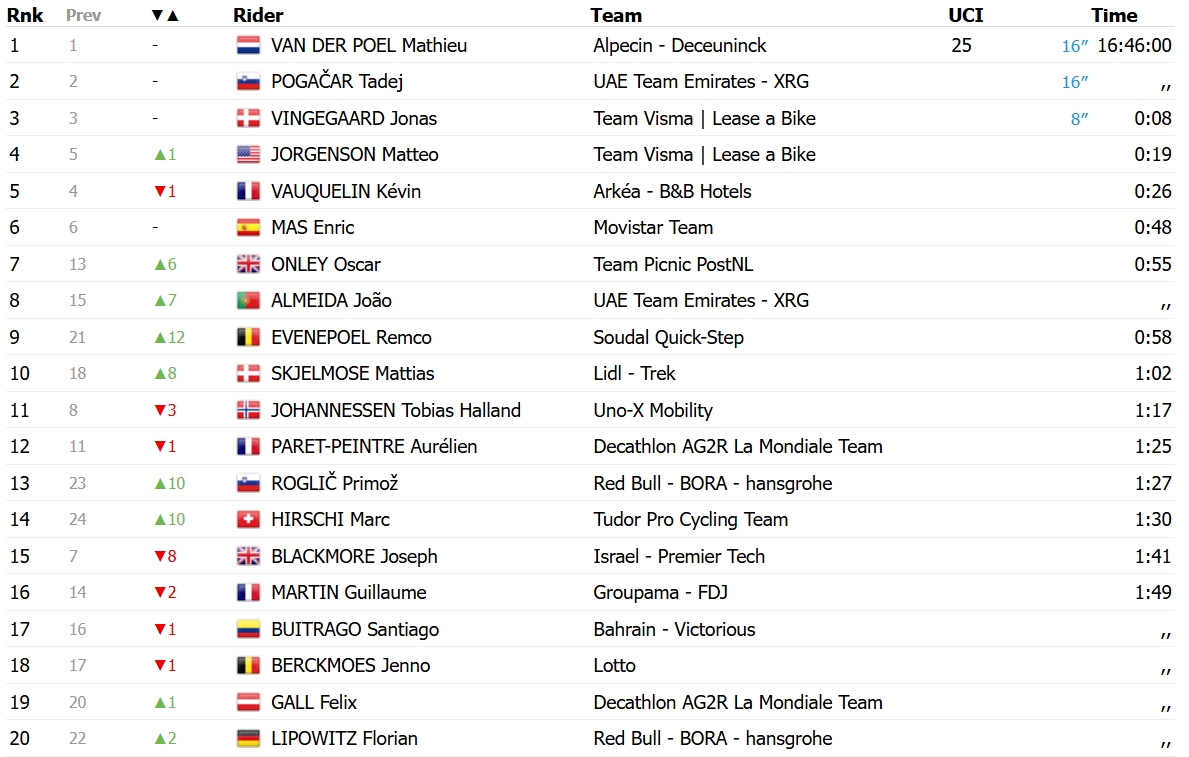1189x757 pixels.
Task: Click the Colombian flag beside Buitrago
Action: coord(248,630)
